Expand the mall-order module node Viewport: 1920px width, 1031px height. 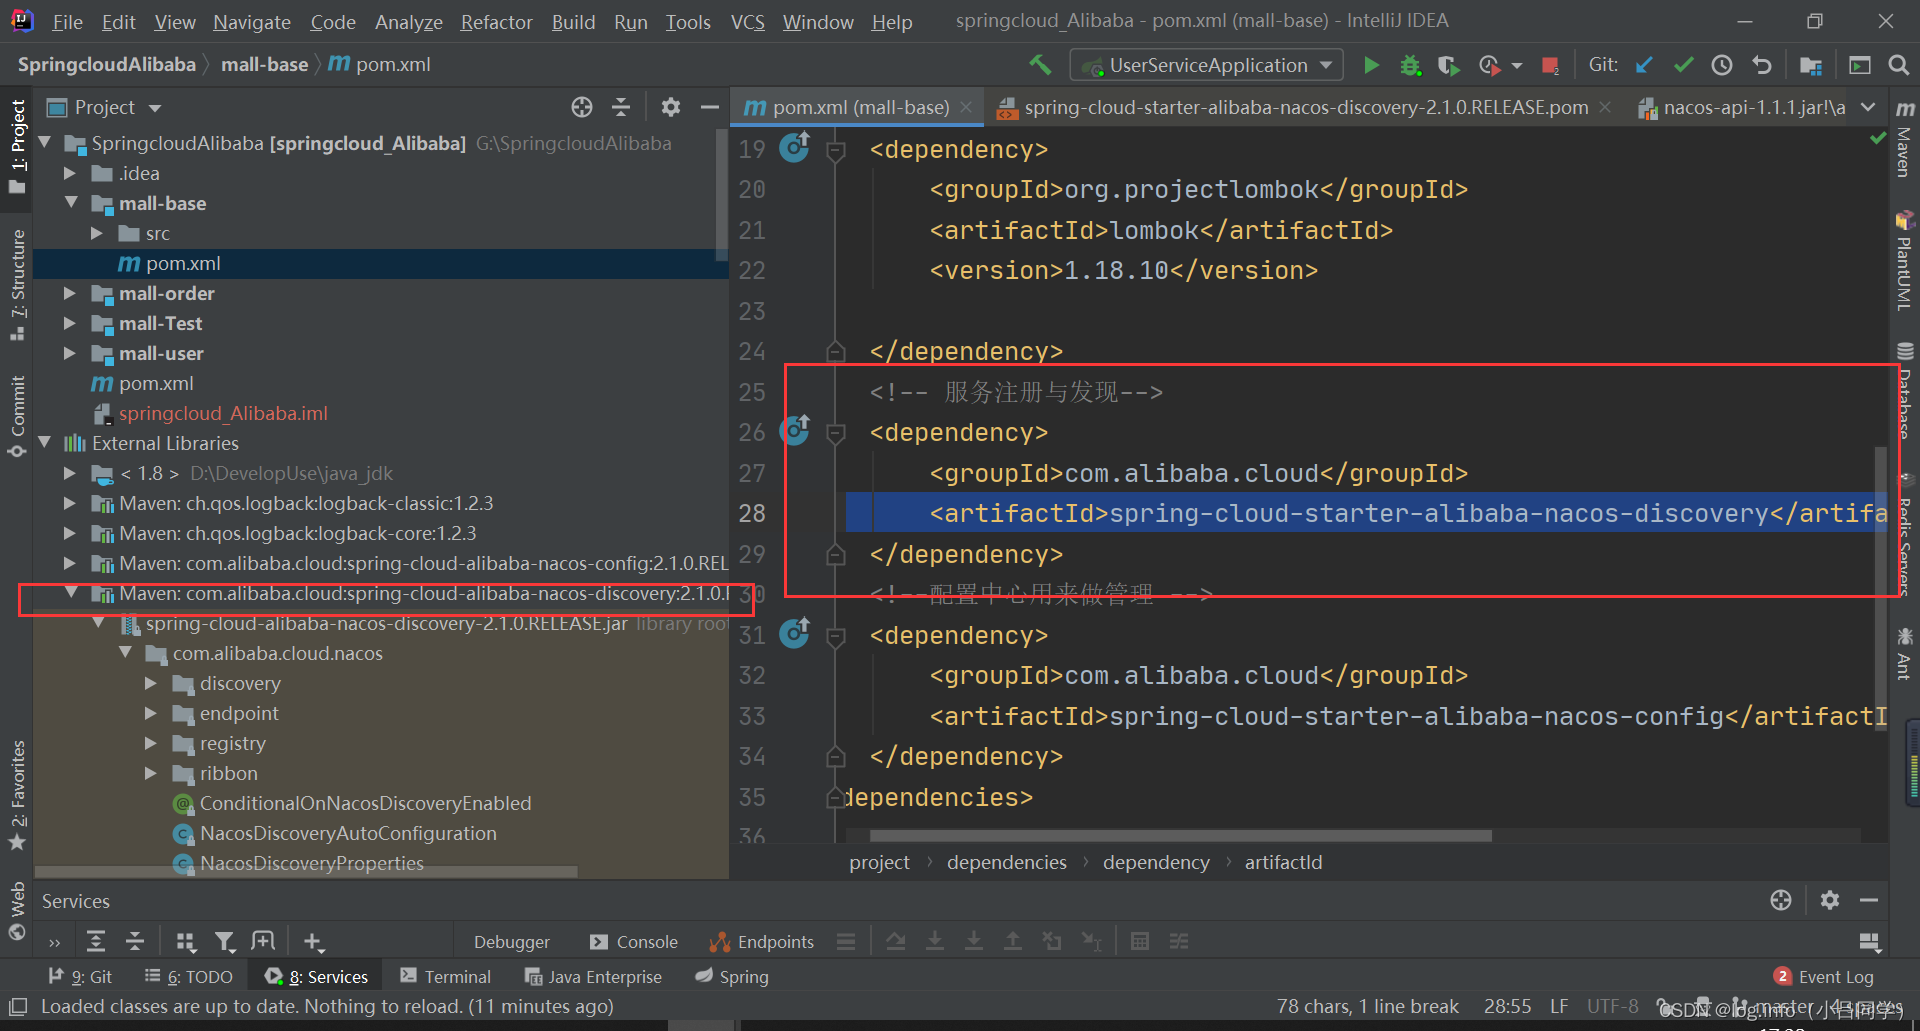coord(70,293)
